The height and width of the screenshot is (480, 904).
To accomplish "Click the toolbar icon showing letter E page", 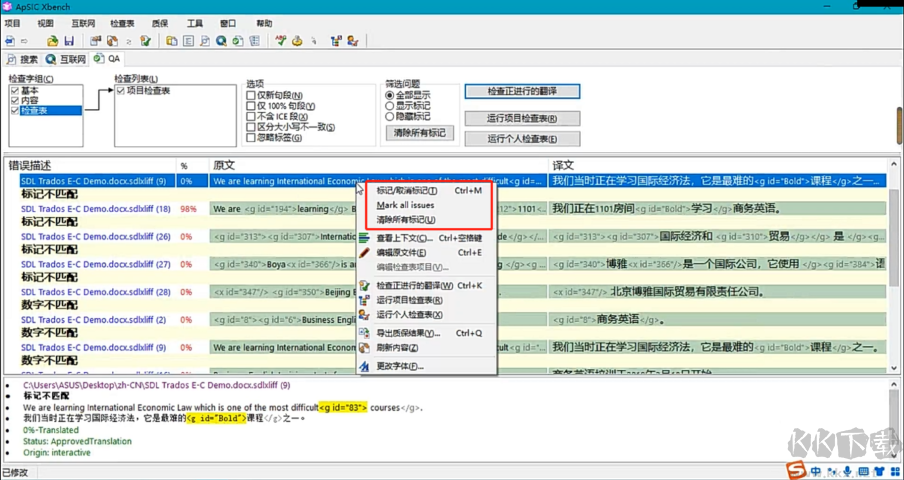I will pos(189,41).
